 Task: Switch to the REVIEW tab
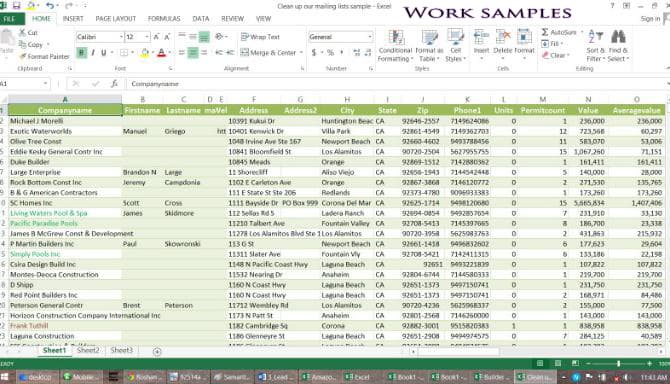pos(232,19)
